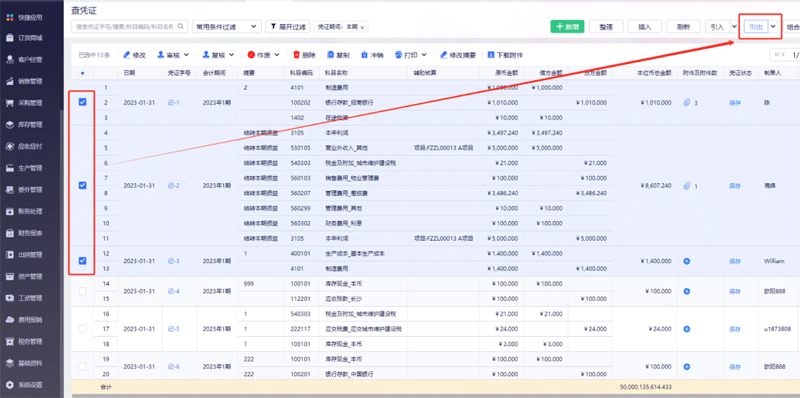
Task: Click the red 删除 trash icon
Action: coord(296,55)
